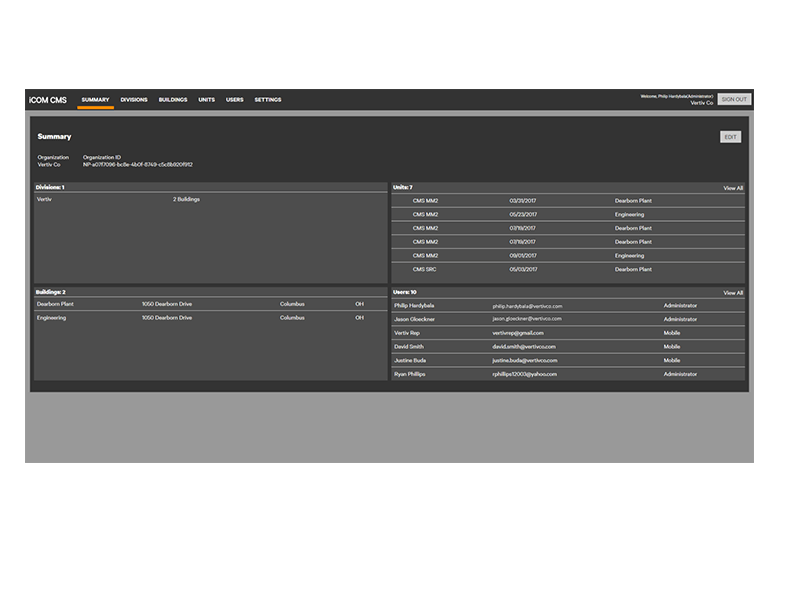Click email rphillips12003@yahoo.com

(x=524, y=374)
